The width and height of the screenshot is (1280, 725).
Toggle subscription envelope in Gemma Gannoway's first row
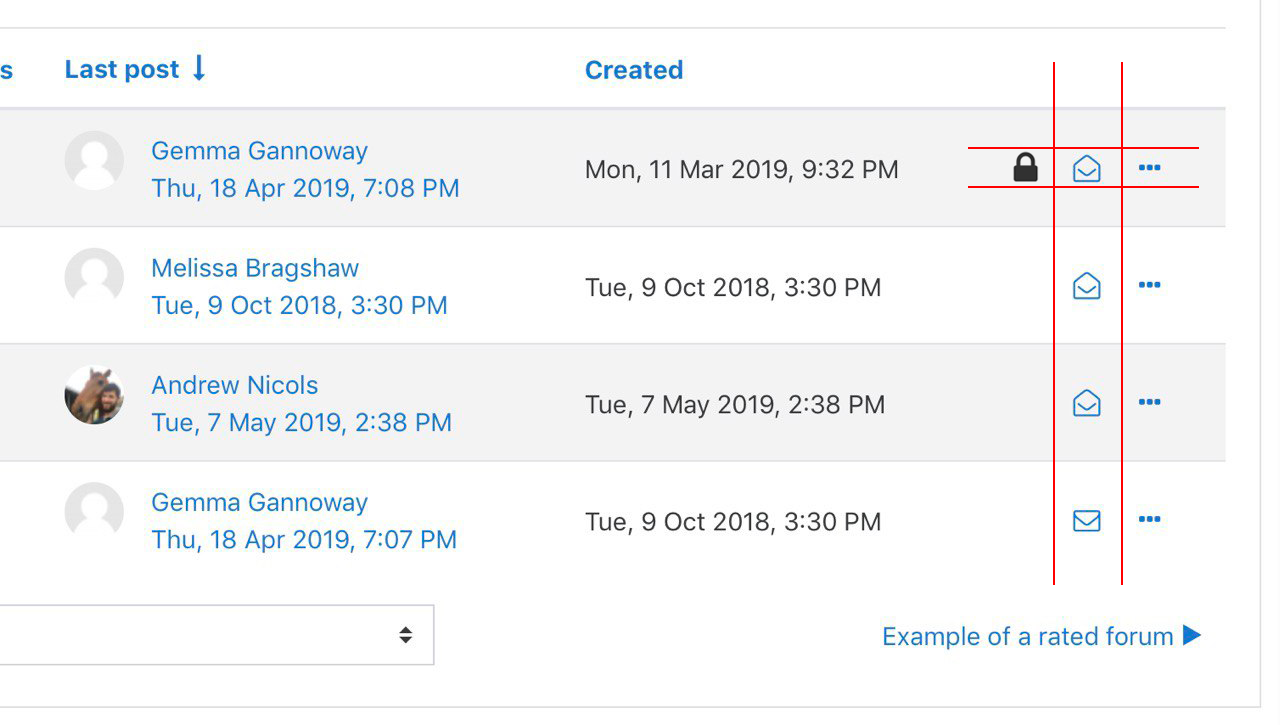point(1087,168)
